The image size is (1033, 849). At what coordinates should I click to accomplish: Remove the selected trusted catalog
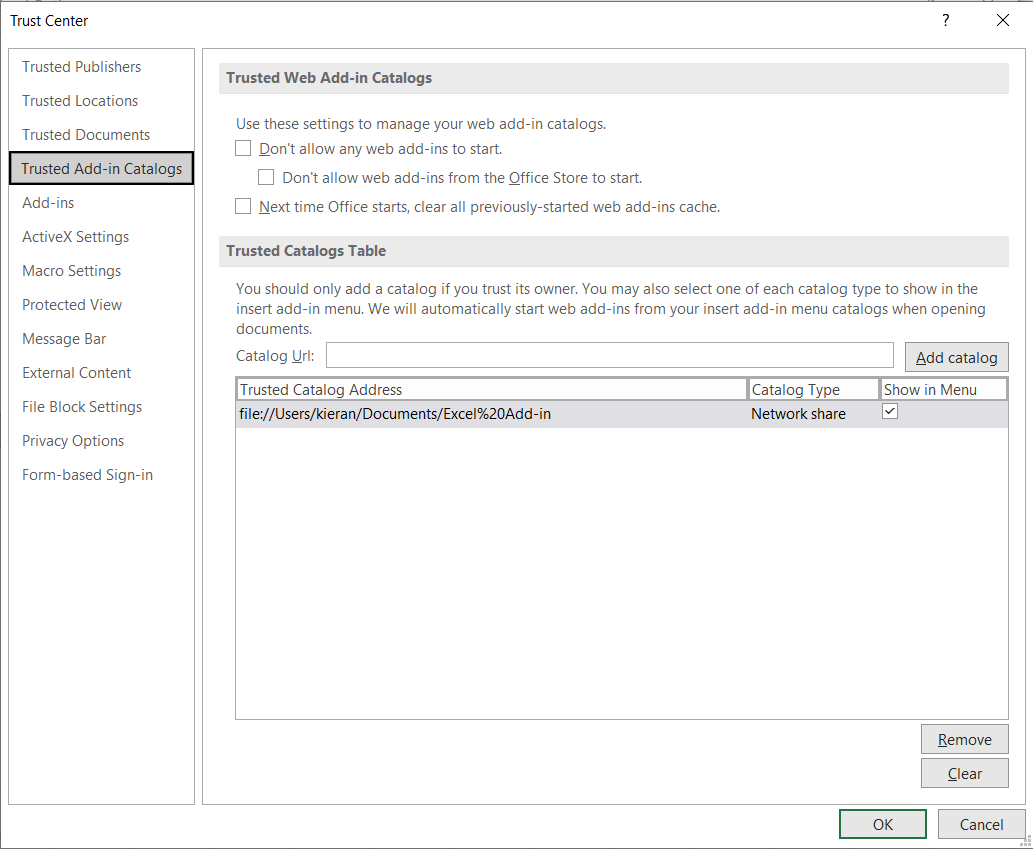click(x=964, y=740)
